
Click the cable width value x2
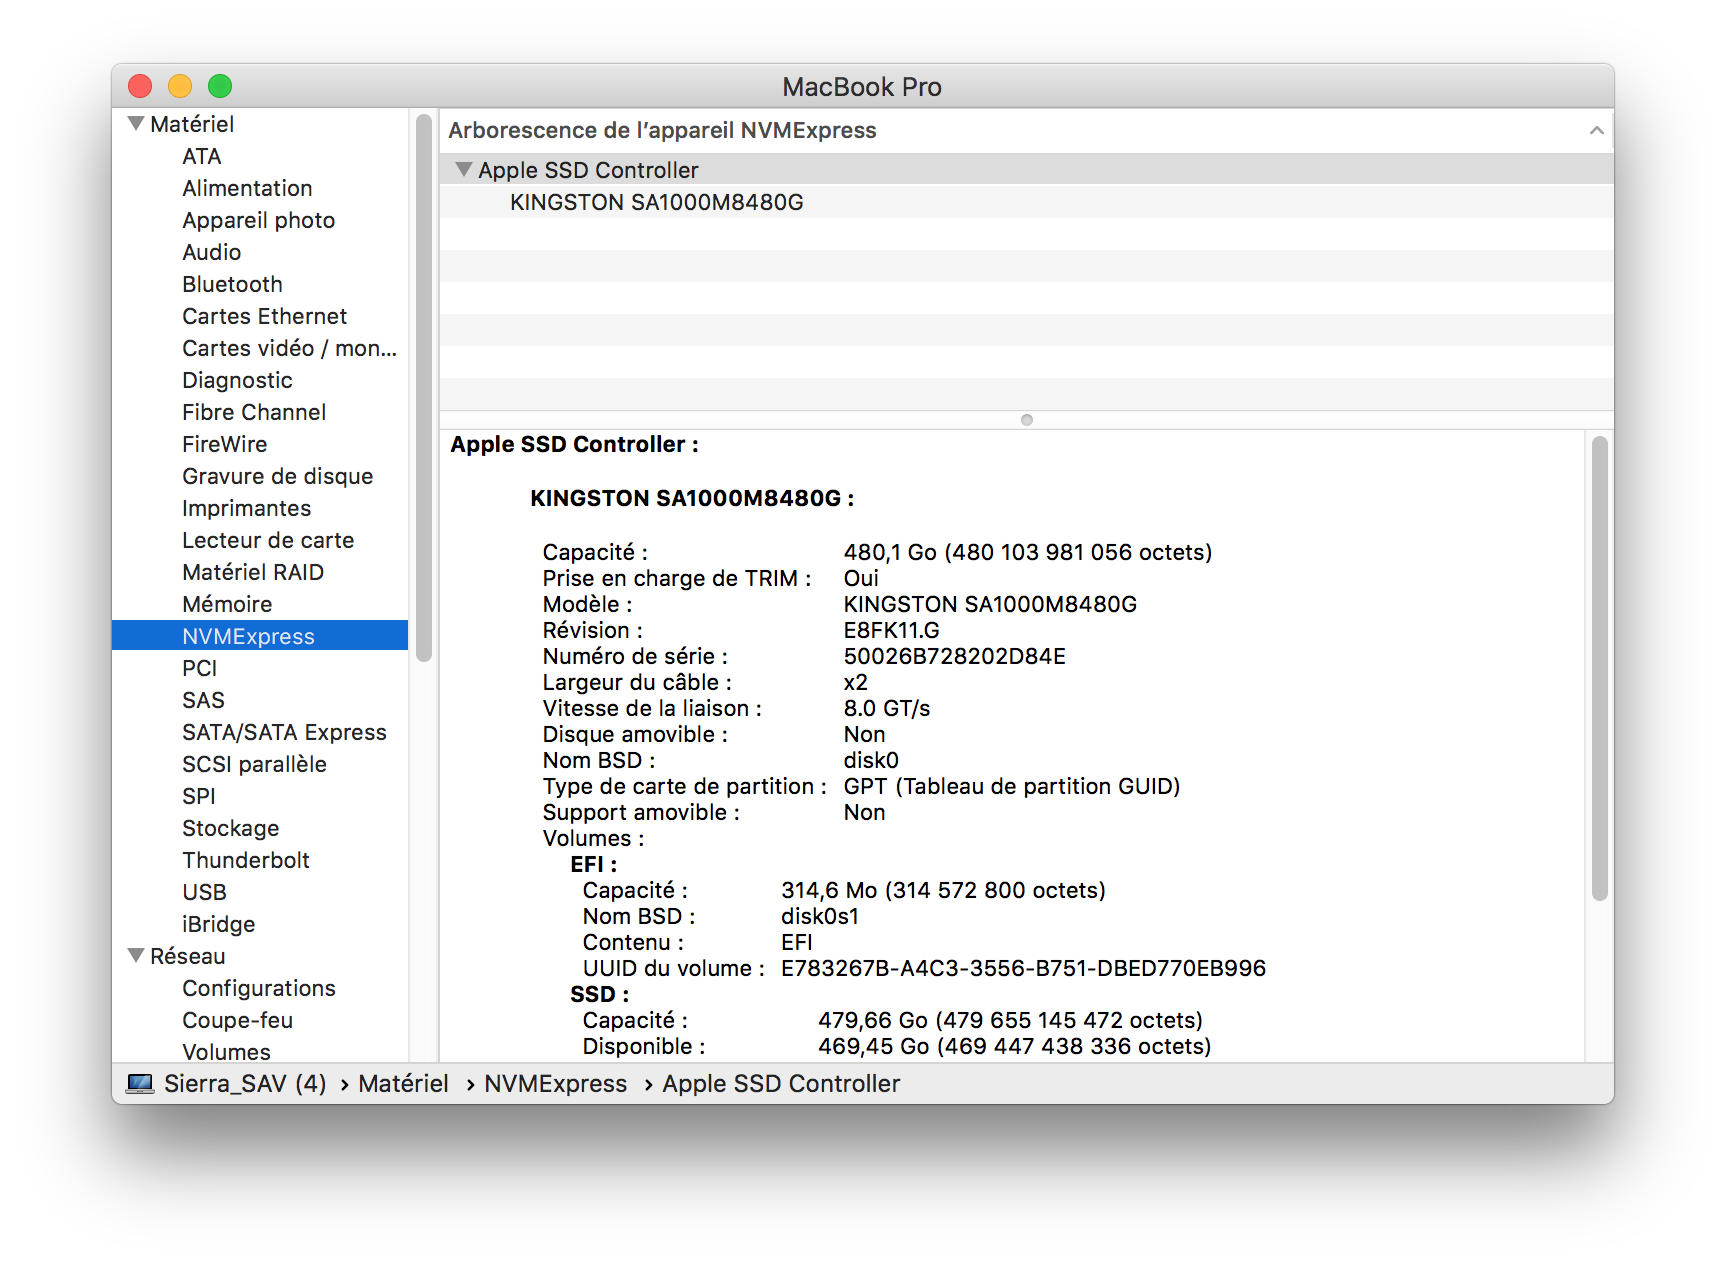tap(855, 682)
